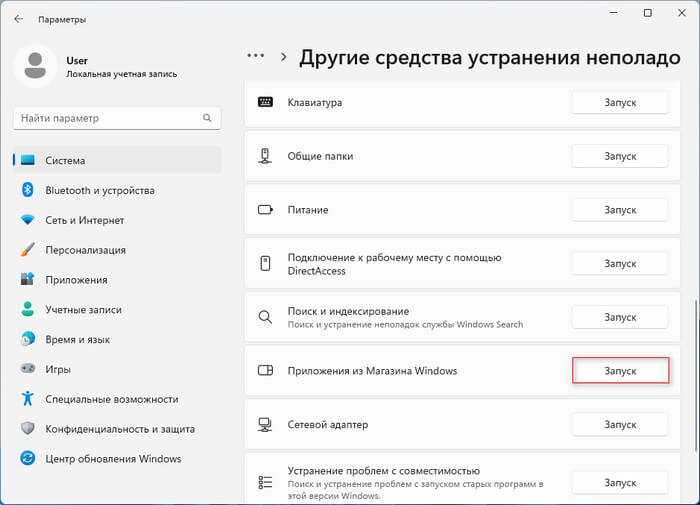Screen dimensions: 700x505
Task: Click the battery icon in the Питание row
Action: pyautogui.click(x=266, y=210)
